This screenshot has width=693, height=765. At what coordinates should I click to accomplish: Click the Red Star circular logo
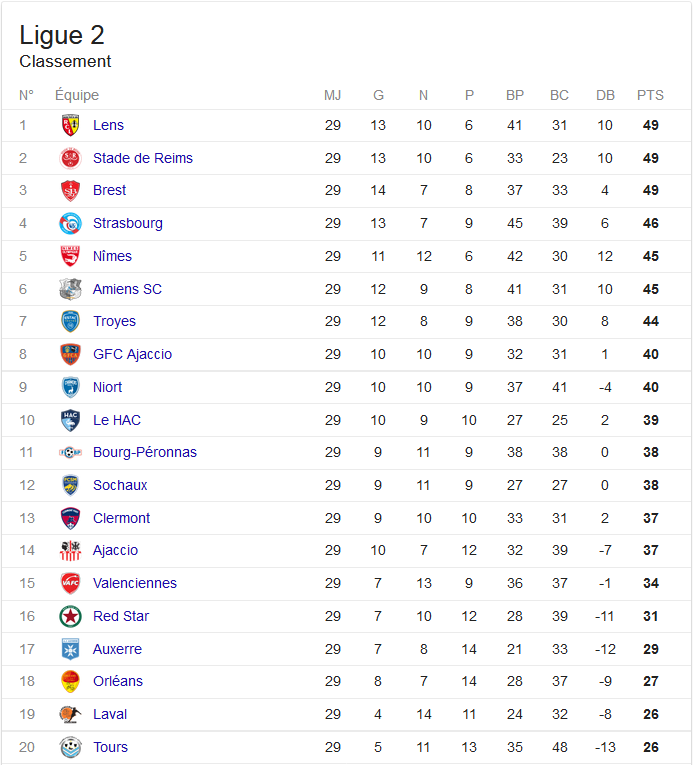70,616
